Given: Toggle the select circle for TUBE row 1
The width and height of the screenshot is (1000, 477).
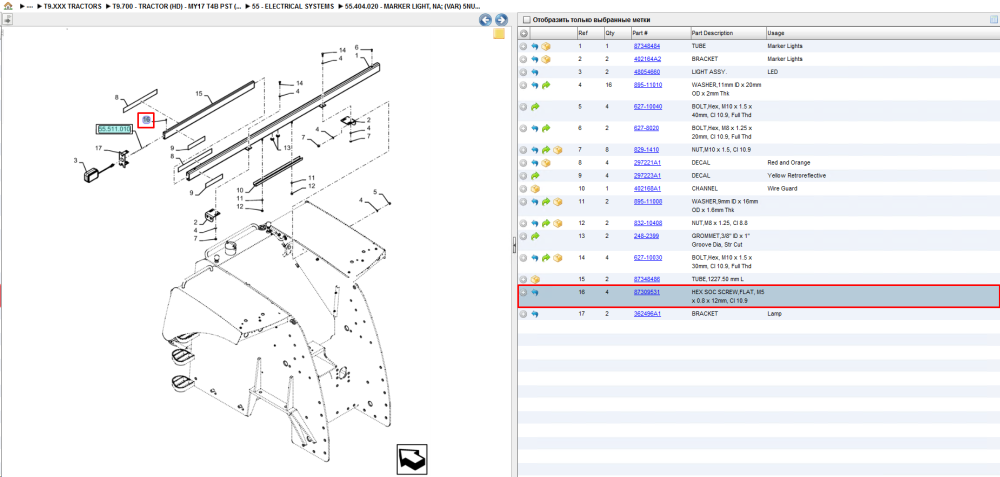Looking at the screenshot, I should point(524,47).
